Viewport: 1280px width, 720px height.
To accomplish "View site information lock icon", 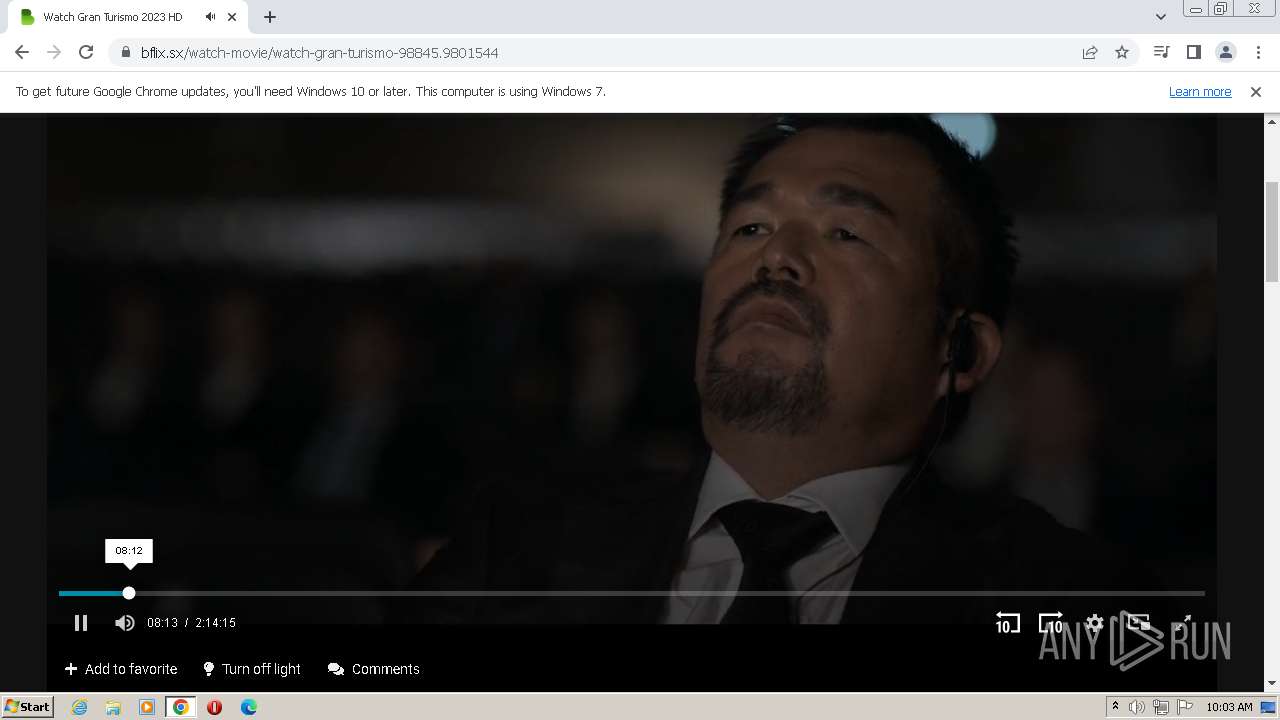I will 126,52.
